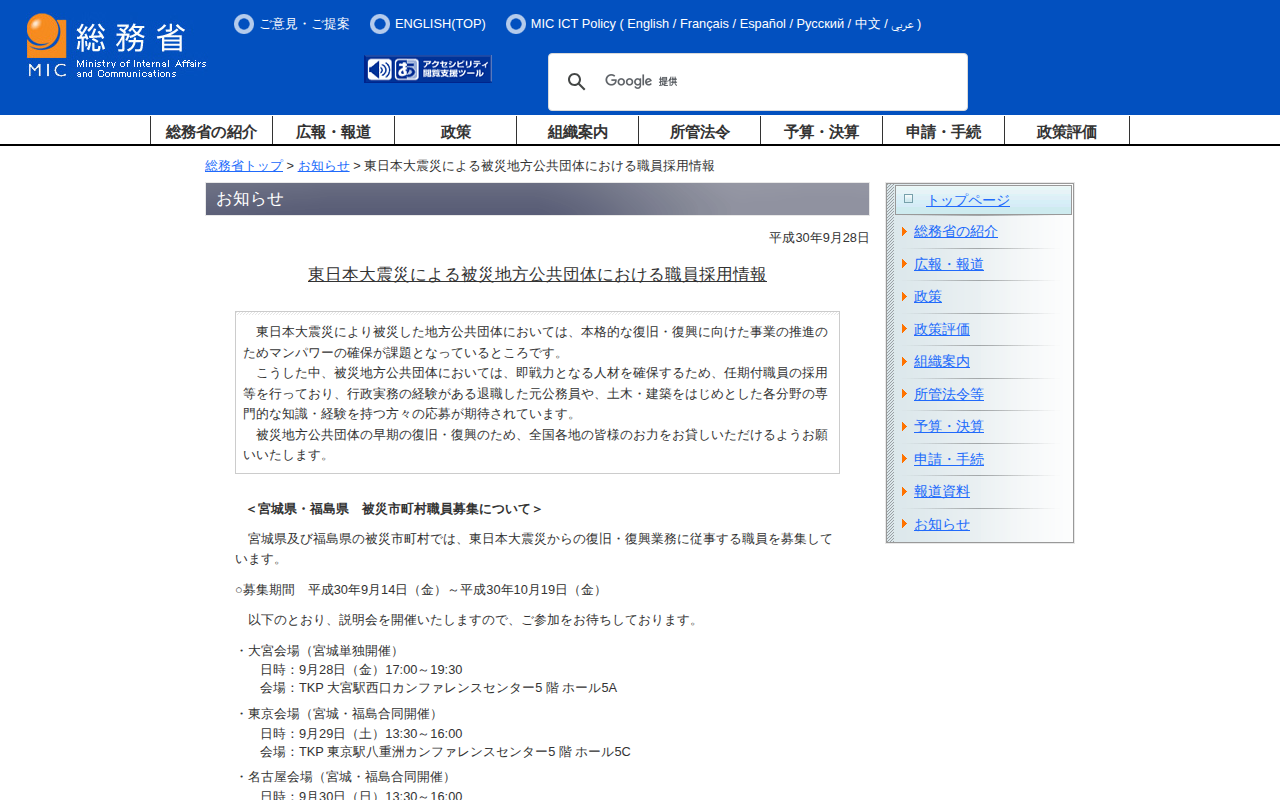The width and height of the screenshot is (1280, 800).
Task: Open the 報道資料 sidebar link
Action: coord(941,491)
